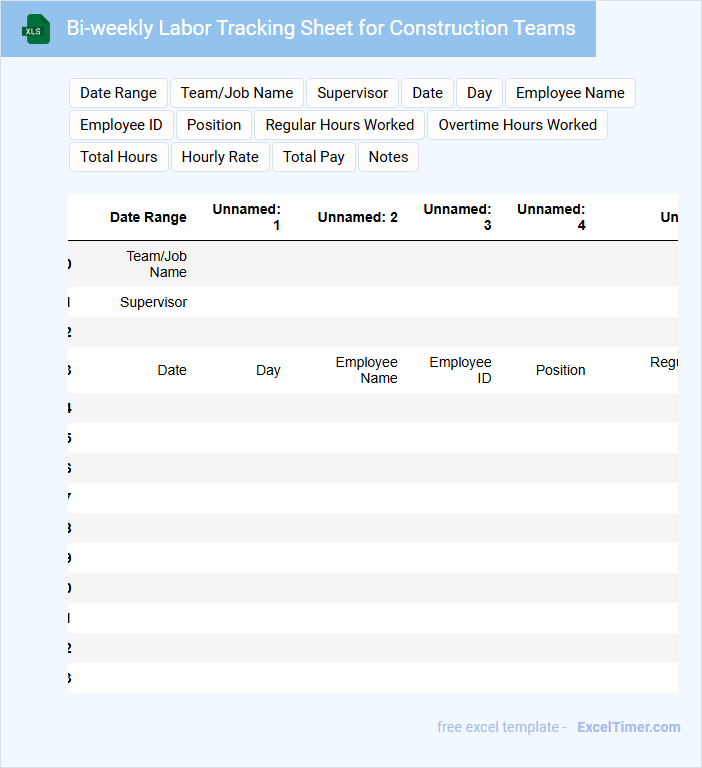702x768 pixels.
Task: Select the Team/Job Name tag
Action: 237,93
